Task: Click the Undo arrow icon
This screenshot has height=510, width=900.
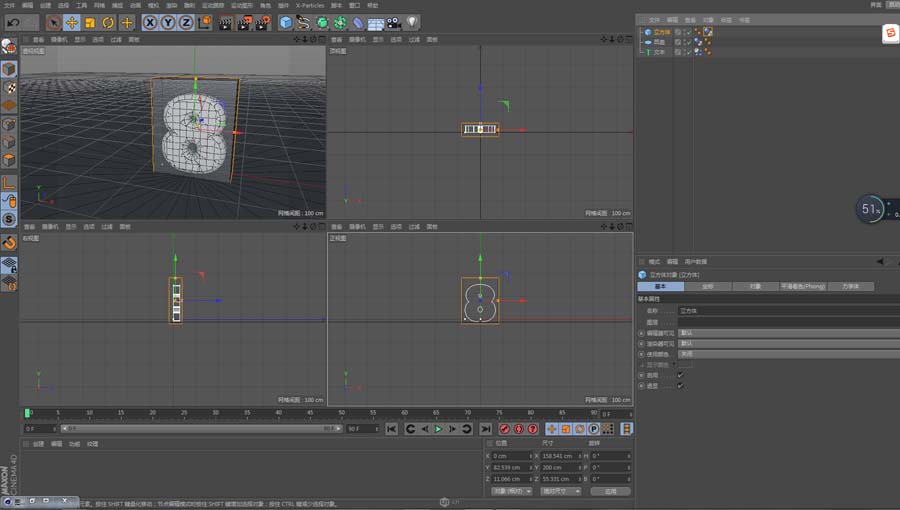Action: [13, 22]
